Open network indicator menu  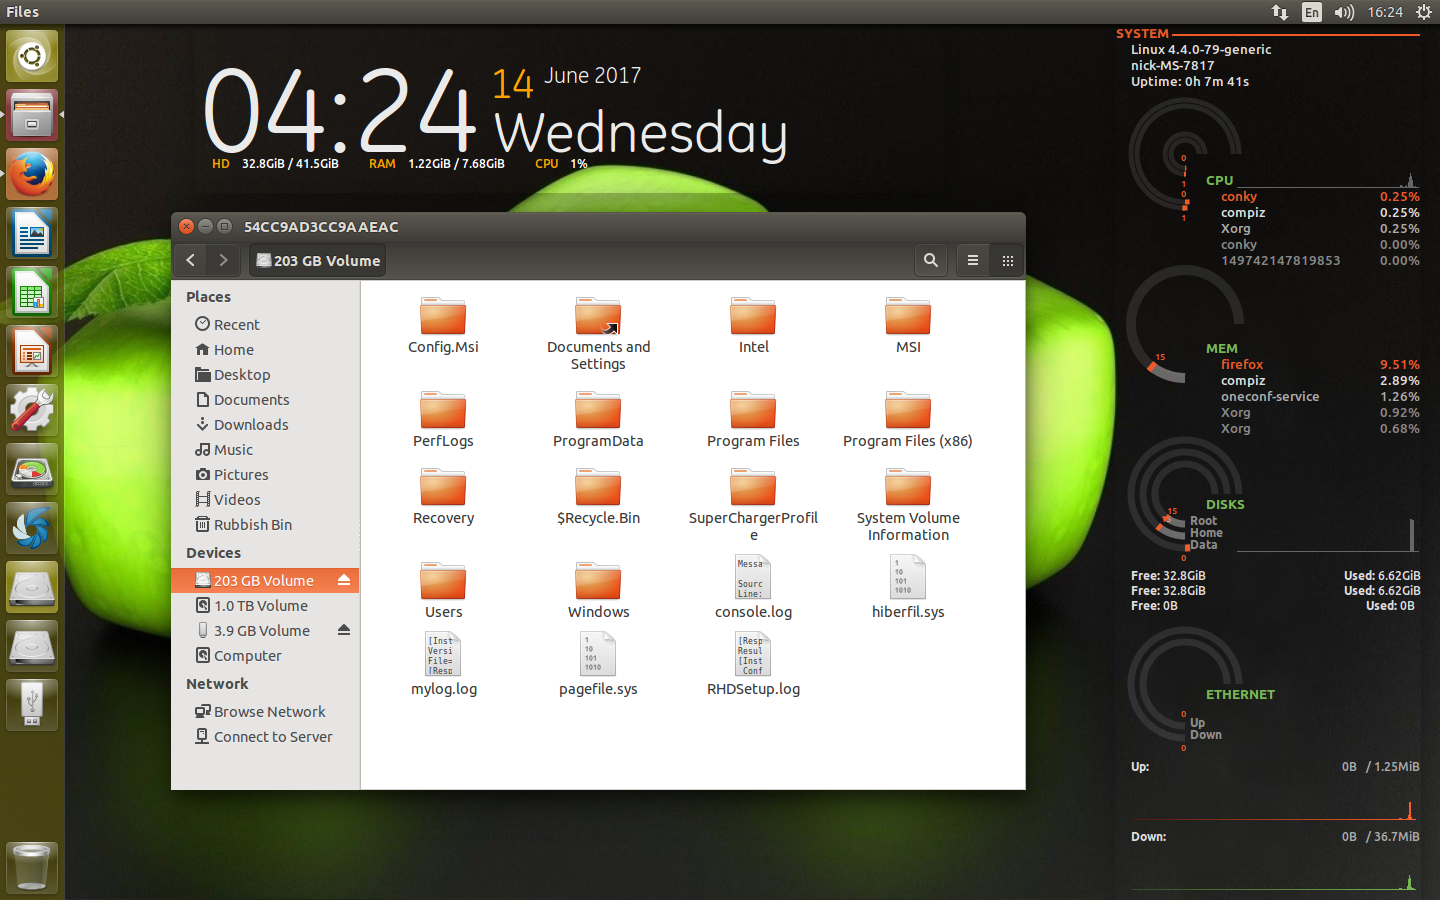(x=1280, y=12)
